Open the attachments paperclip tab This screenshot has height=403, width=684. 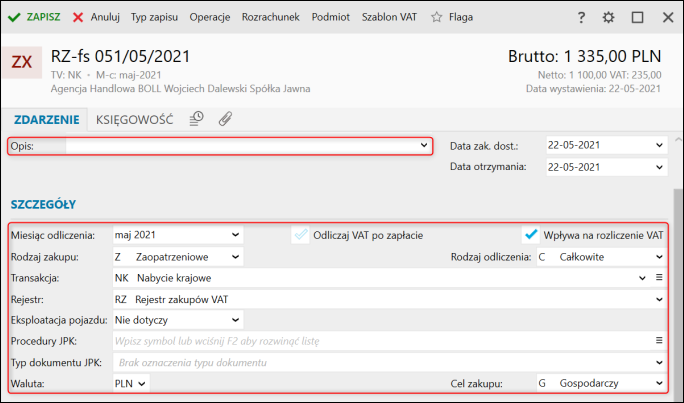pos(225,119)
